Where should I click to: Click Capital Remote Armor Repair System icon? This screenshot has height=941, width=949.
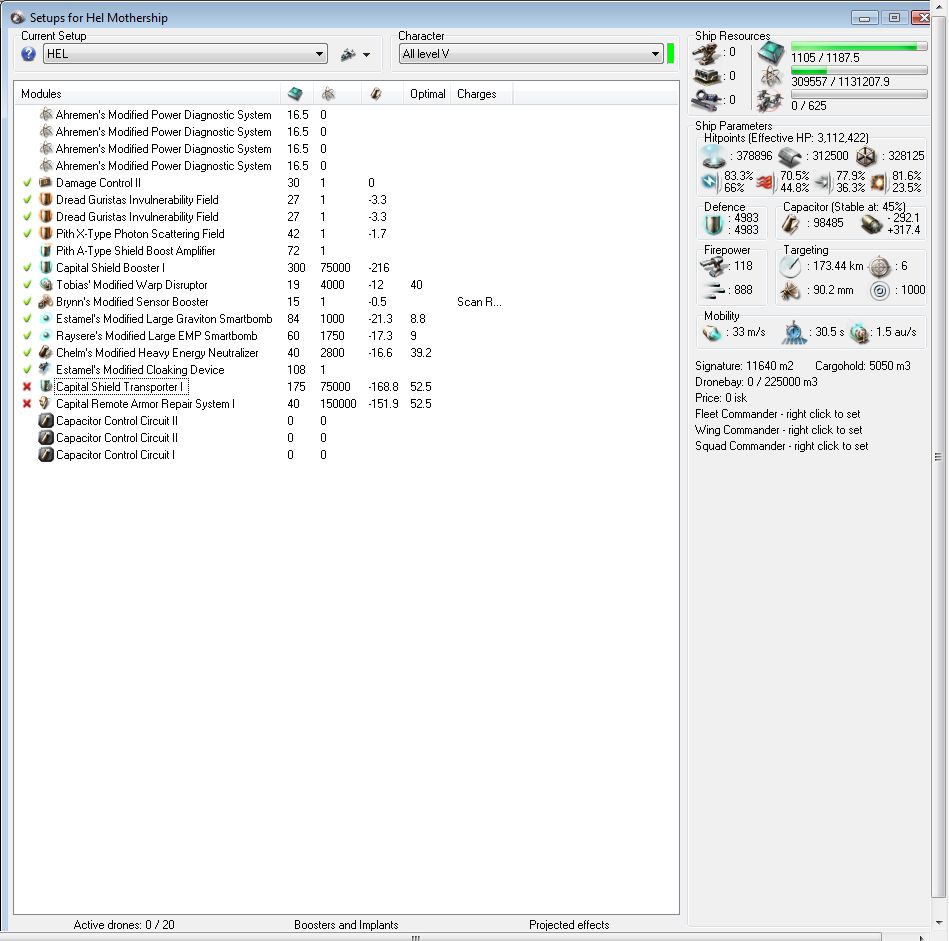coord(45,403)
